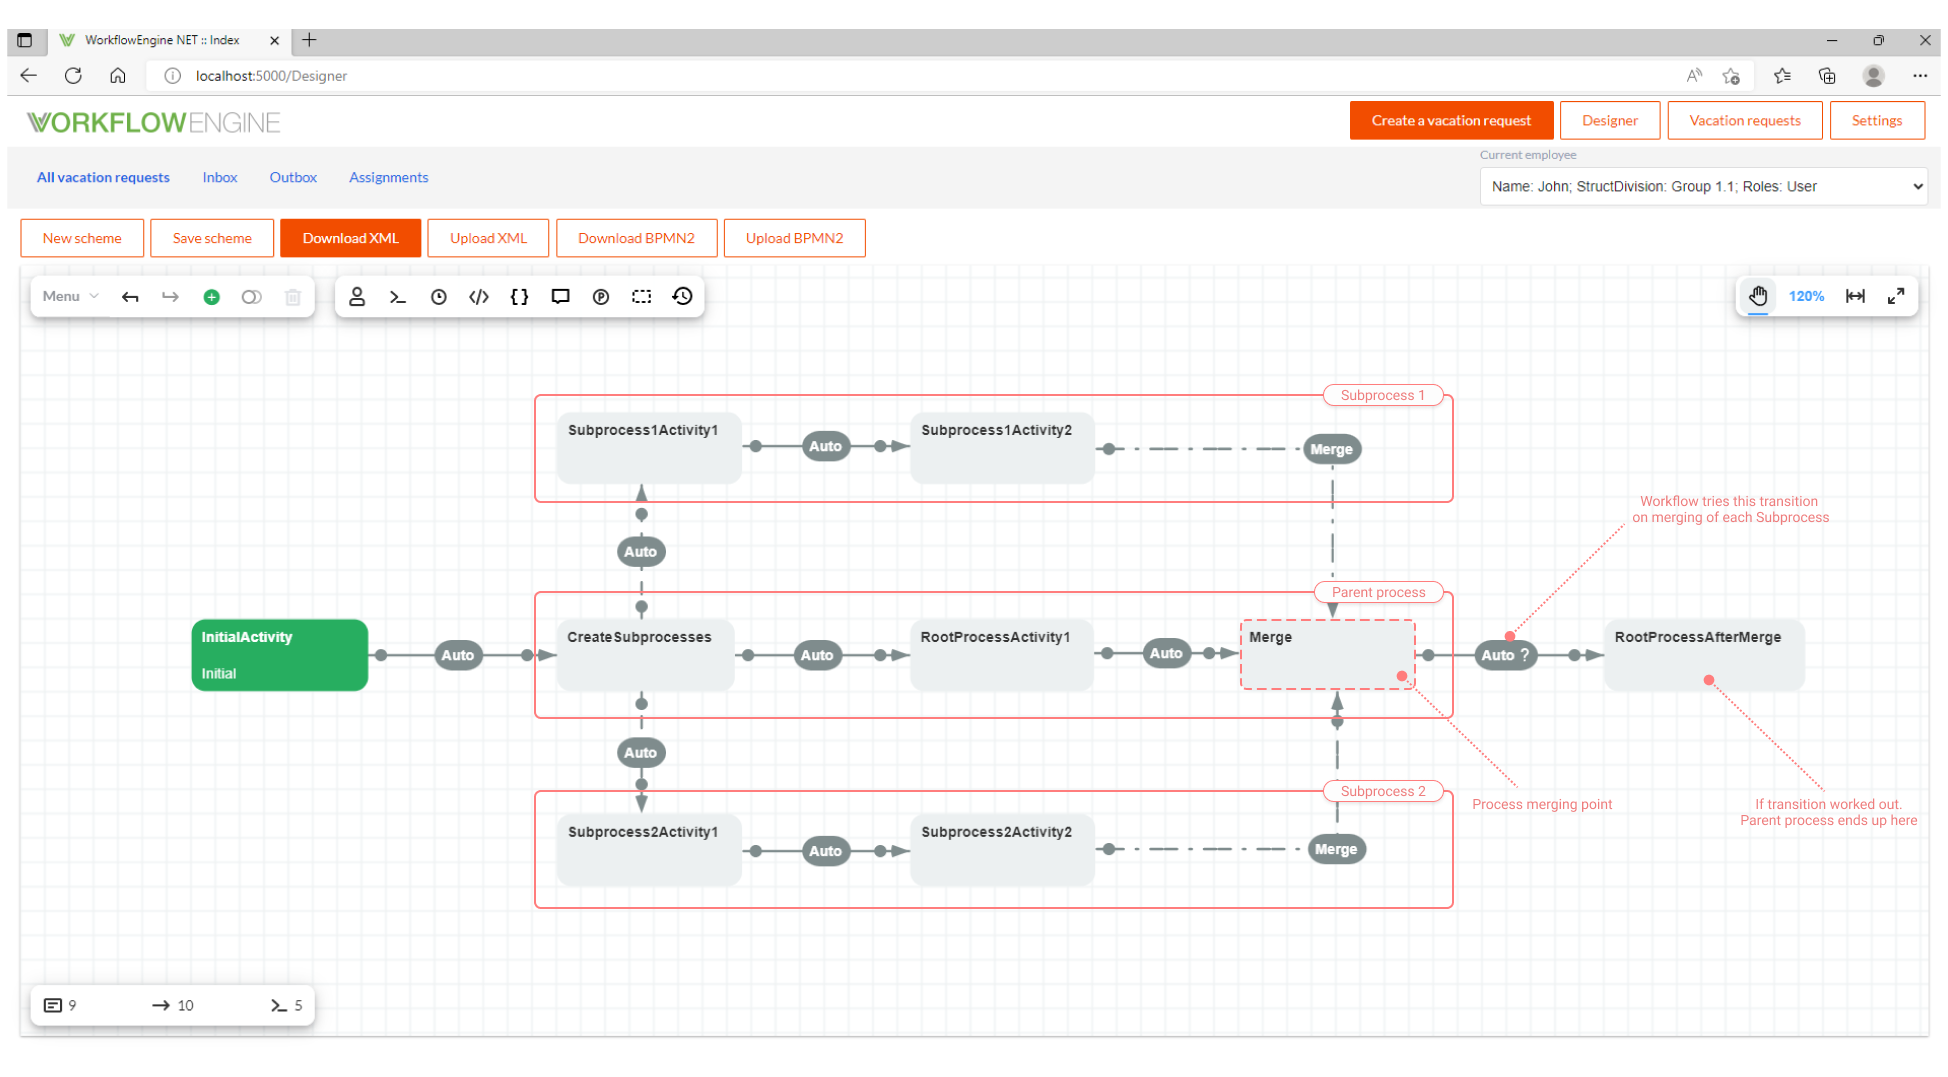The width and height of the screenshot is (1948, 1077).
Task: Click the 'Auto ?' conditional transition
Action: pyautogui.click(x=1506, y=656)
